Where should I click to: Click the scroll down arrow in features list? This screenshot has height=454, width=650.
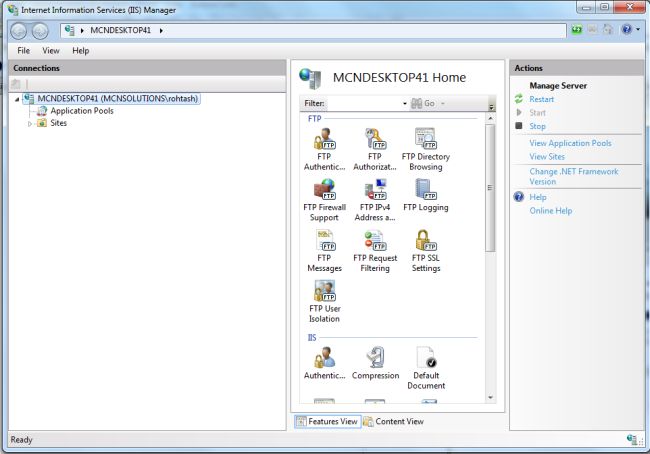tap(490, 397)
